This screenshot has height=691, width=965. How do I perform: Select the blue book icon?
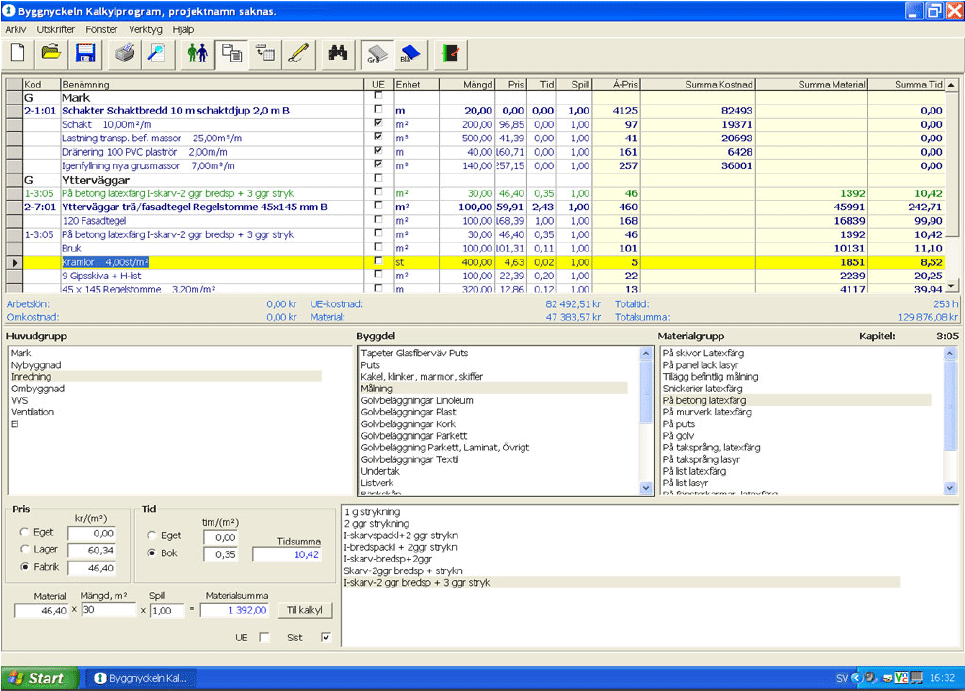pos(410,53)
